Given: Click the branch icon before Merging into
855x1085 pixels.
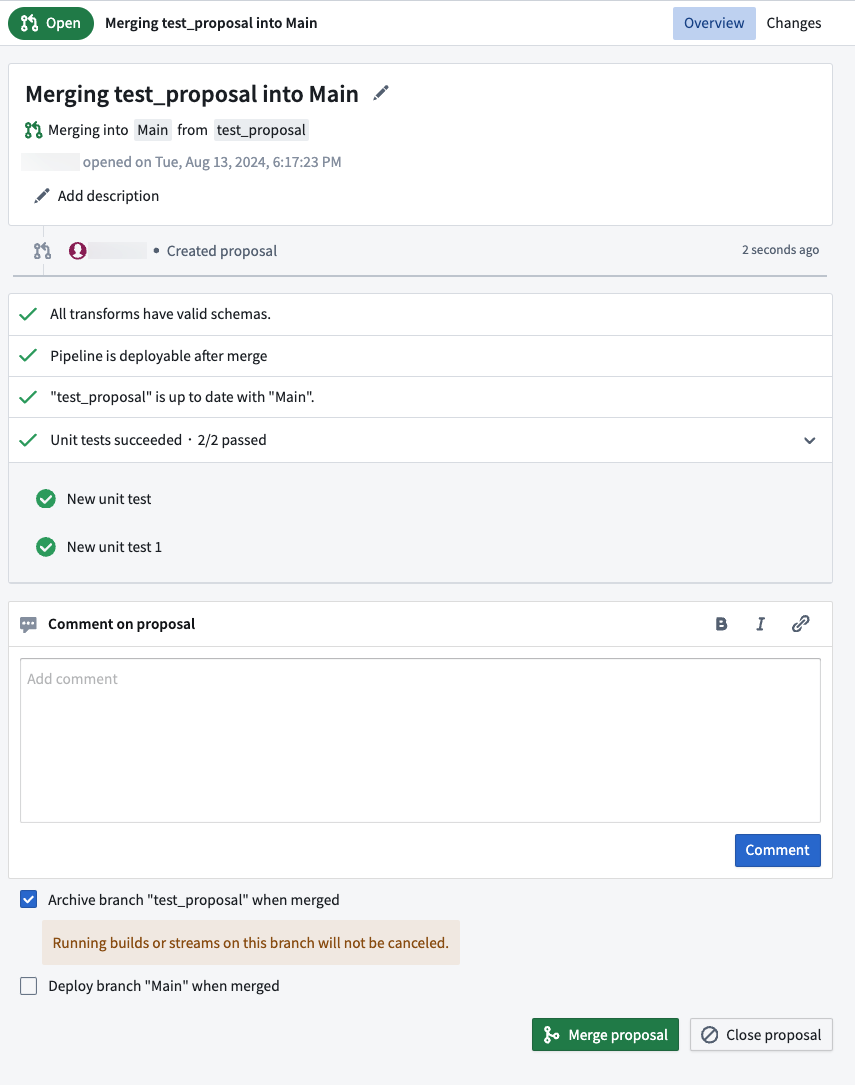Looking at the screenshot, I should point(33,130).
